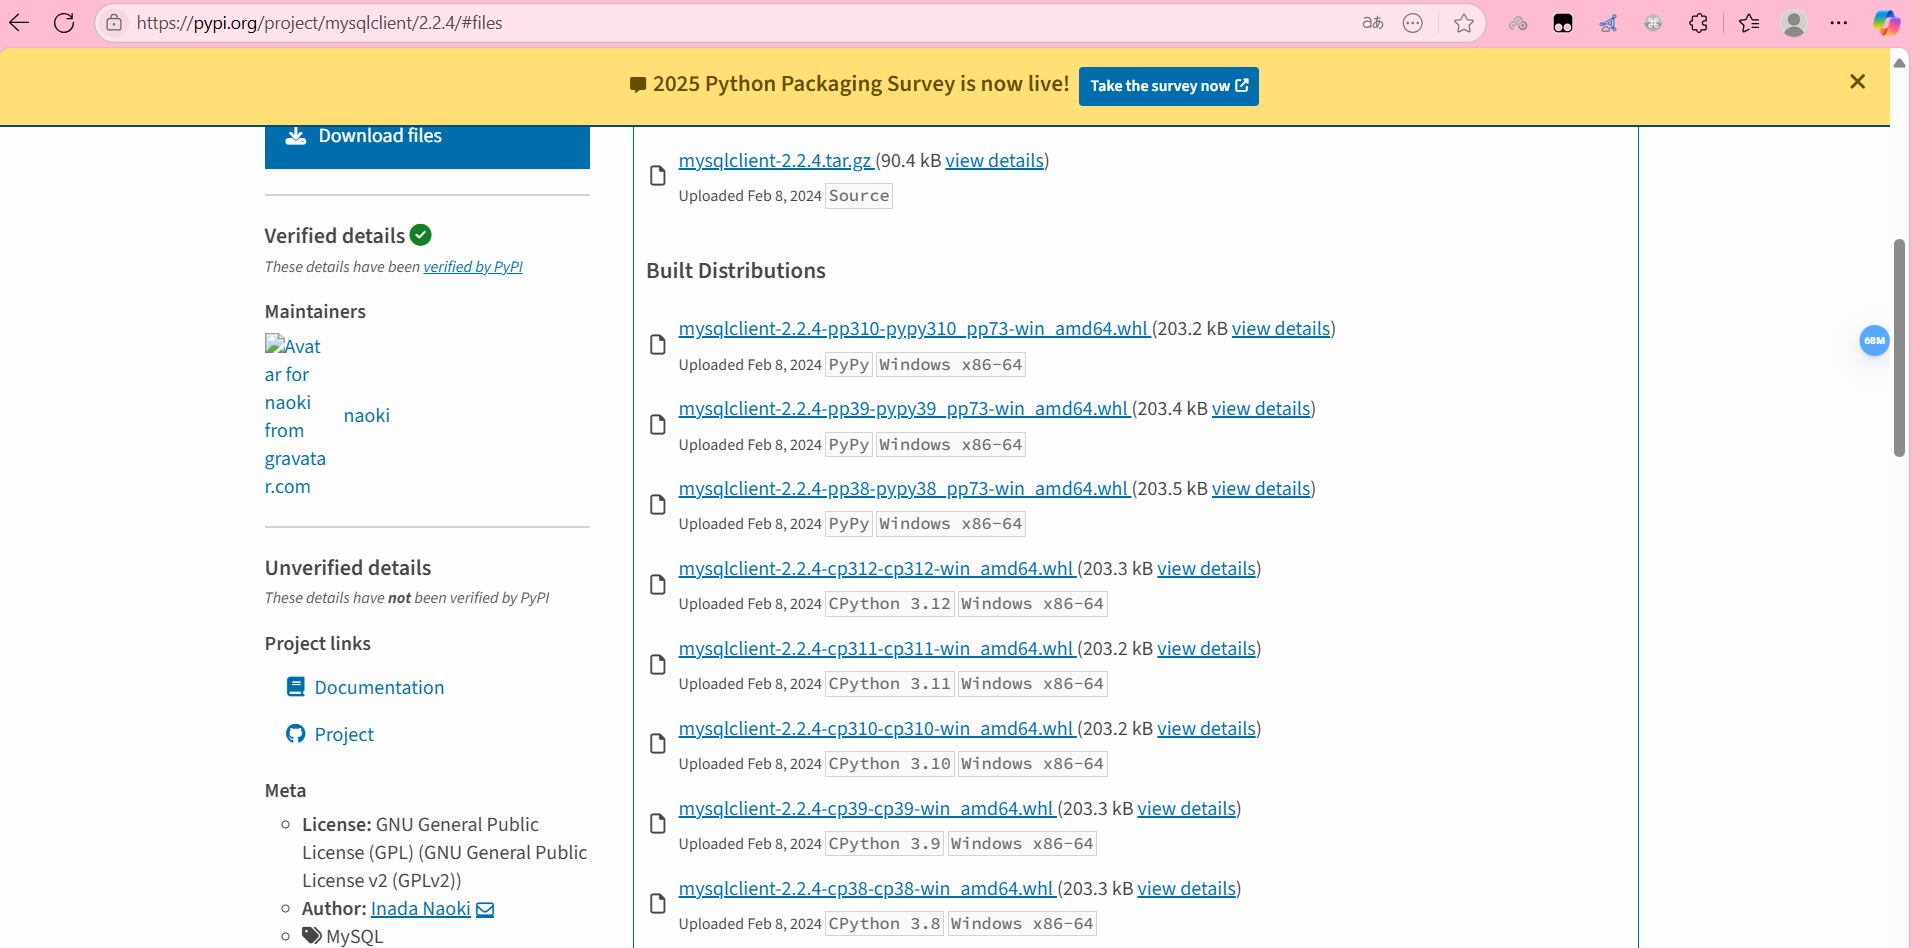Open the favorites list icon
The width and height of the screenshot is (1913, 948).
coord(1749,23)
